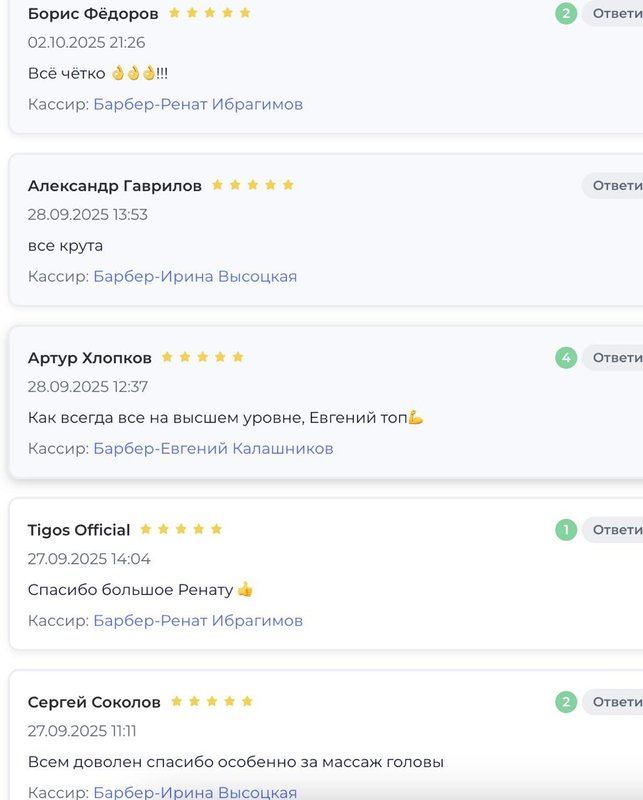
Task: Click green badge 4 on Артур Хлопков review
Action: (566, 358)
